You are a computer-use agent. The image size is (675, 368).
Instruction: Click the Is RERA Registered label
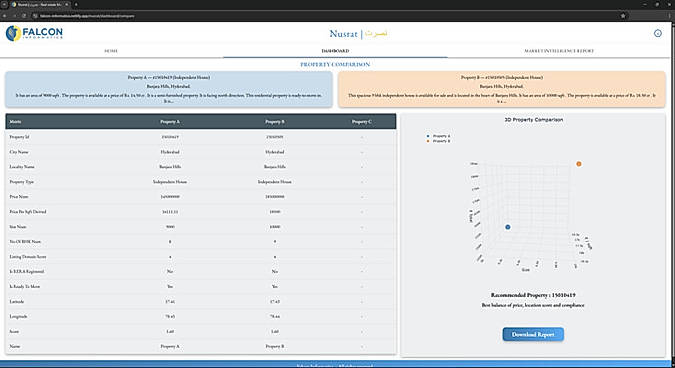[27, 272]
